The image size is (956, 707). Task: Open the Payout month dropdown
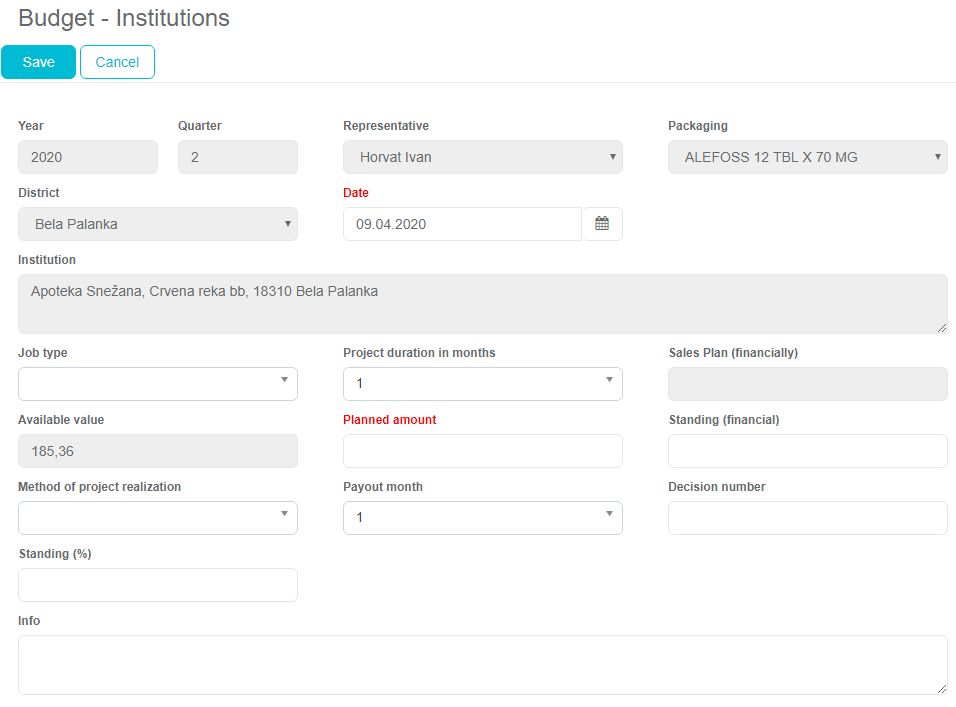pyautogui.click(x=482, y=518)
